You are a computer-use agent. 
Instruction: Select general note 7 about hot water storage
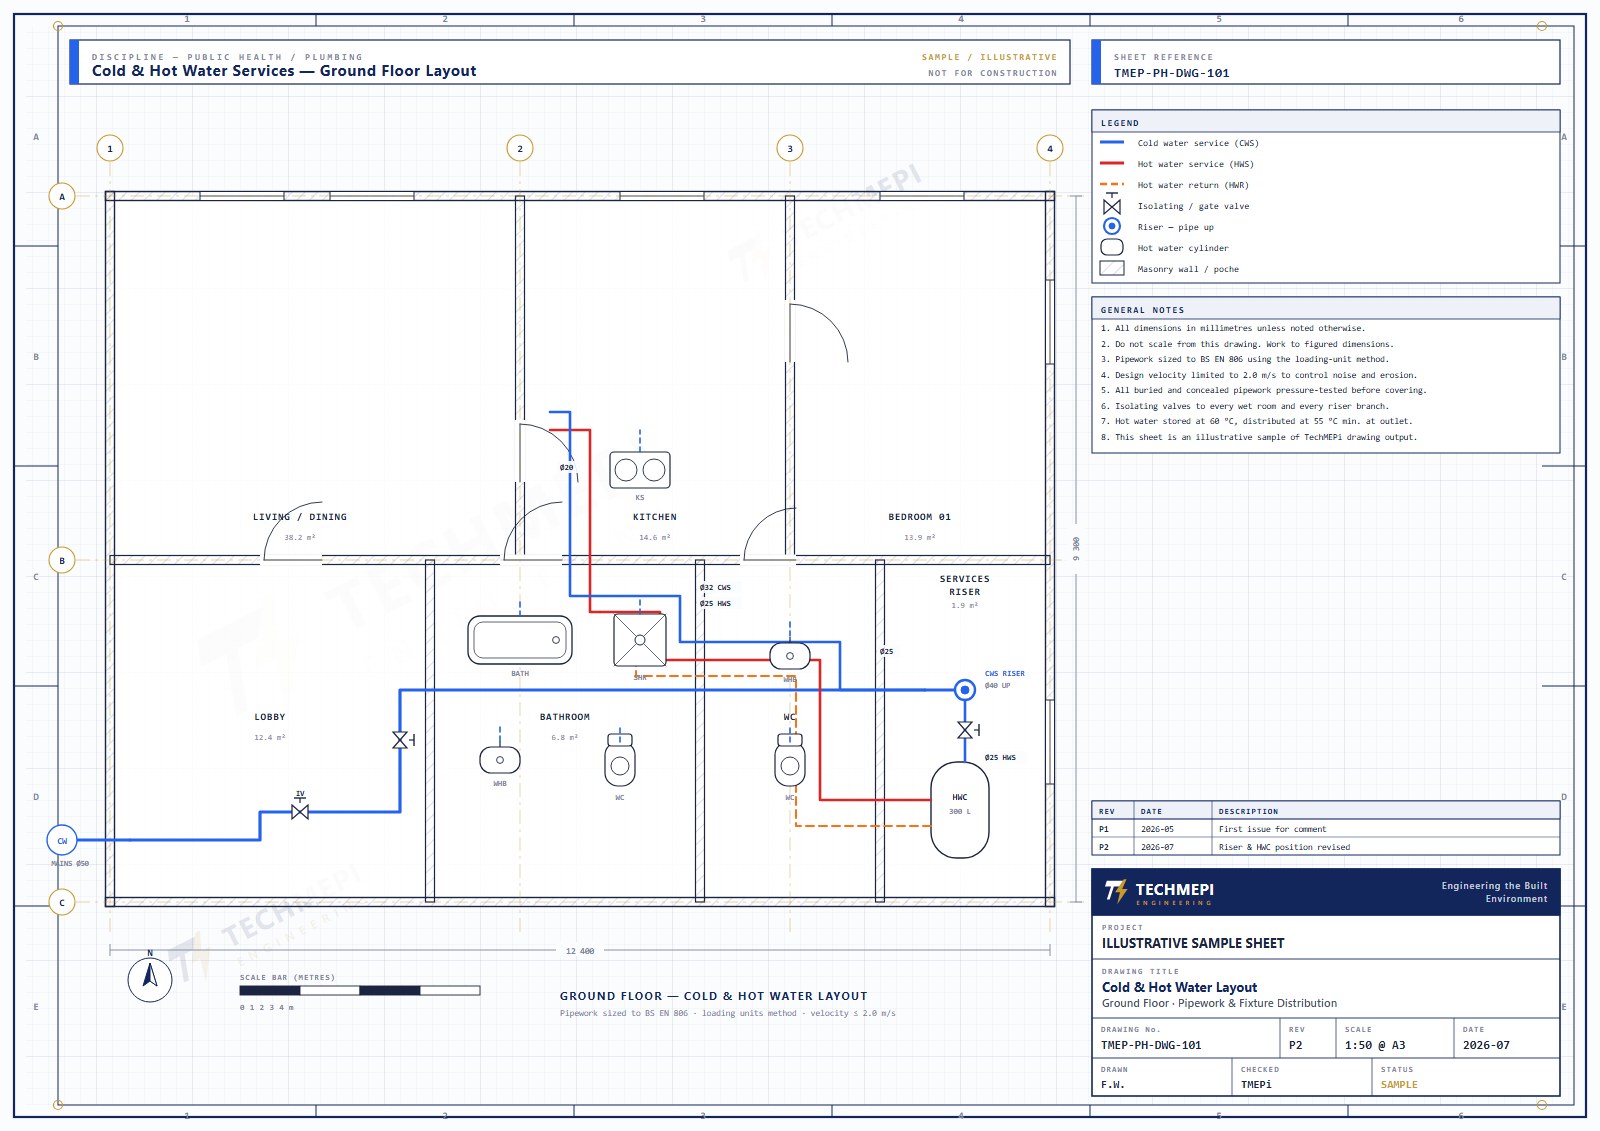[1257, 421]
